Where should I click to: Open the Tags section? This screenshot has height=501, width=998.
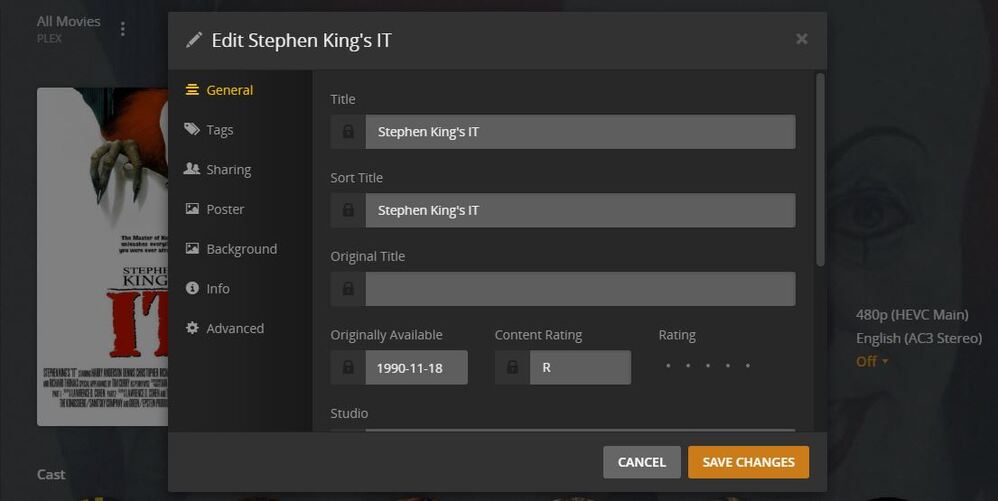pos(209,130)
